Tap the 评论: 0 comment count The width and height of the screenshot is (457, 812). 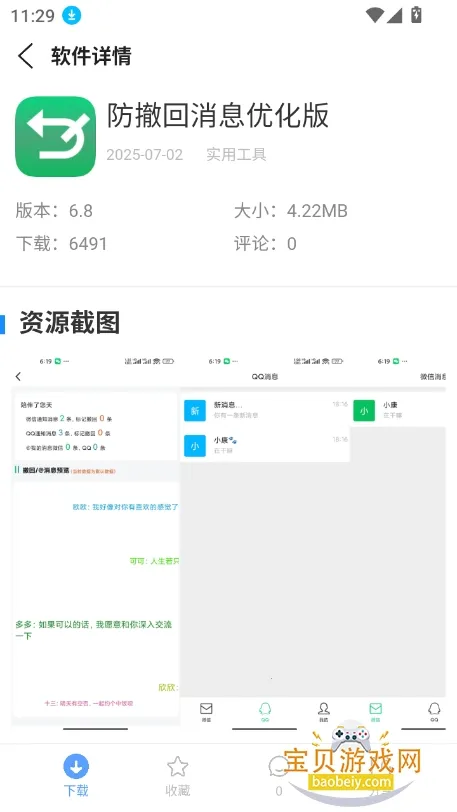[265, 243]
